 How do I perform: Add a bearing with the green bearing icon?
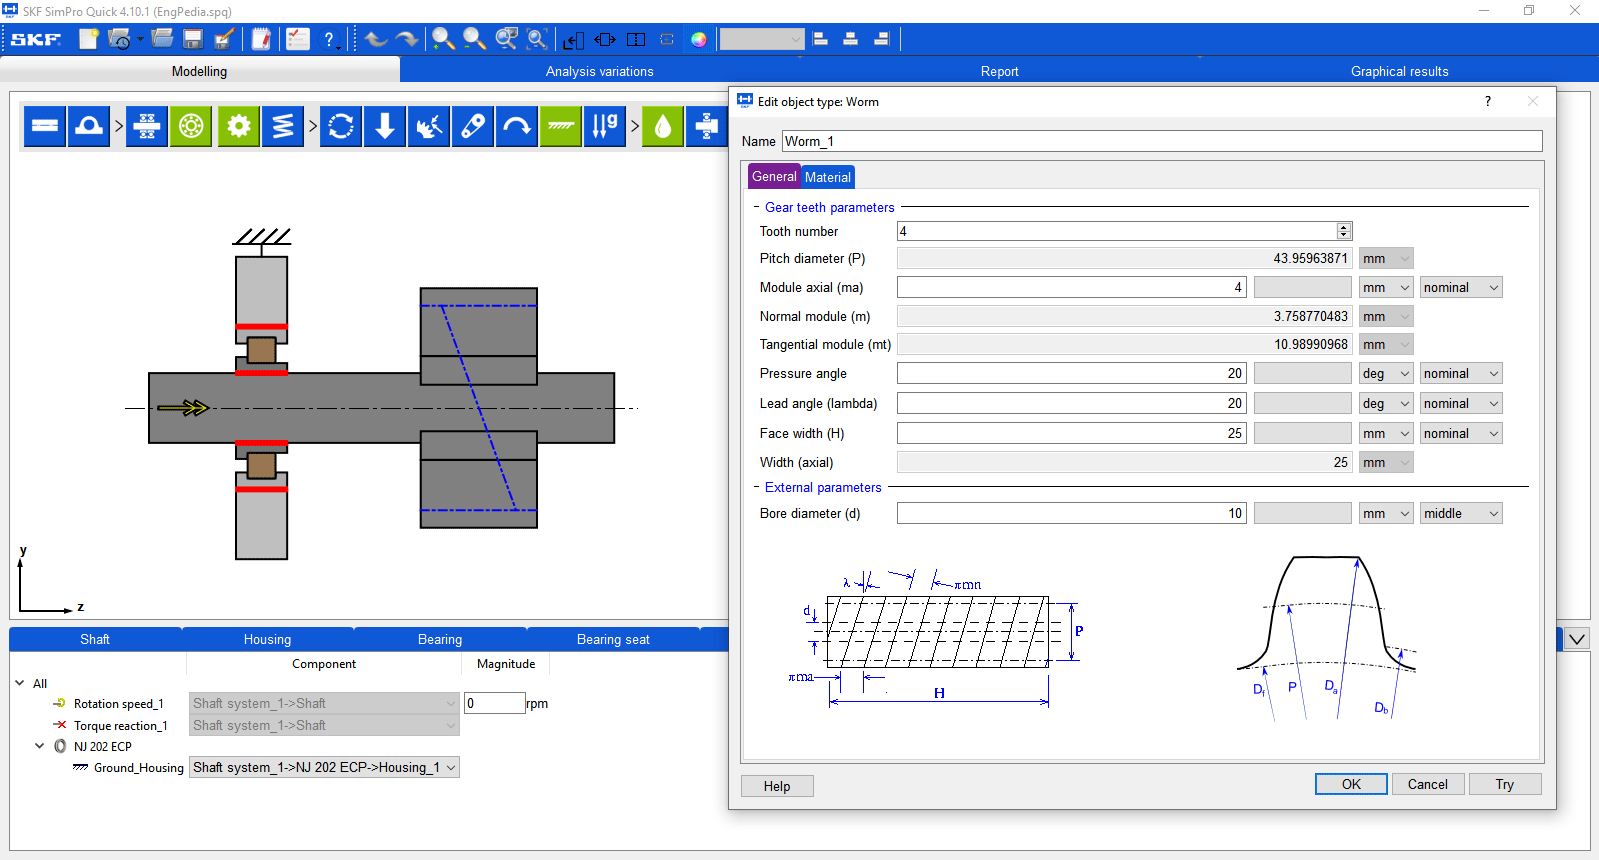tap(191, 126)
